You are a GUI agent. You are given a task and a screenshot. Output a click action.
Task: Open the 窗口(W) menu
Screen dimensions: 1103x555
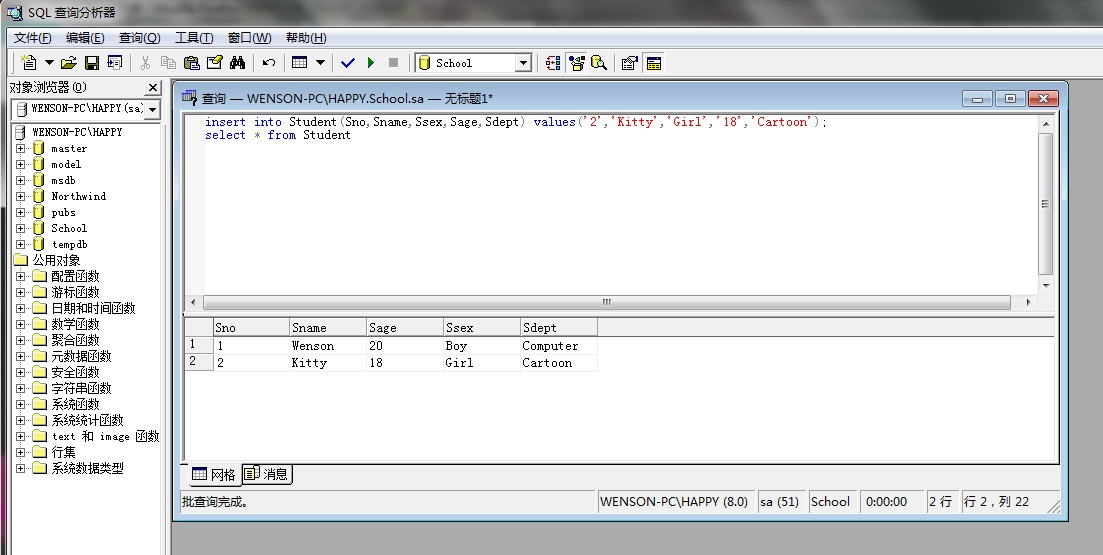[x=250, y=38]
